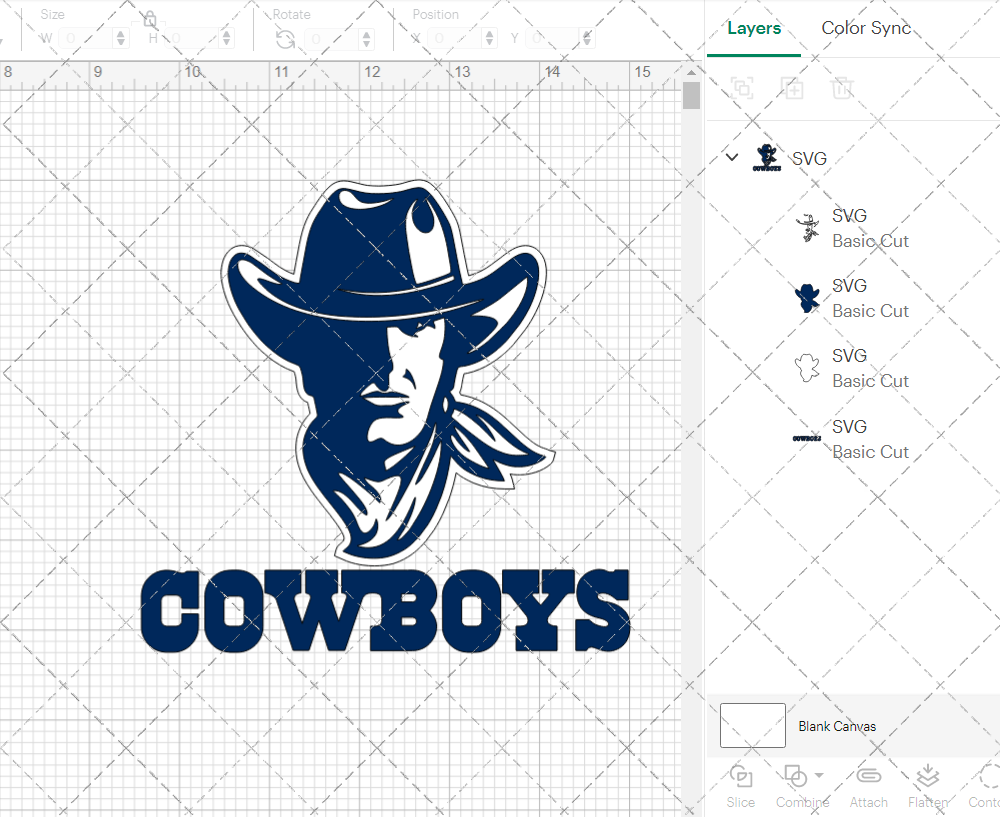Click the canvas vertical scrollbar up arrow
Image resolution: width=1000 pixels, height=817 pixels.
pyautogui.click(x=691, y=73)
